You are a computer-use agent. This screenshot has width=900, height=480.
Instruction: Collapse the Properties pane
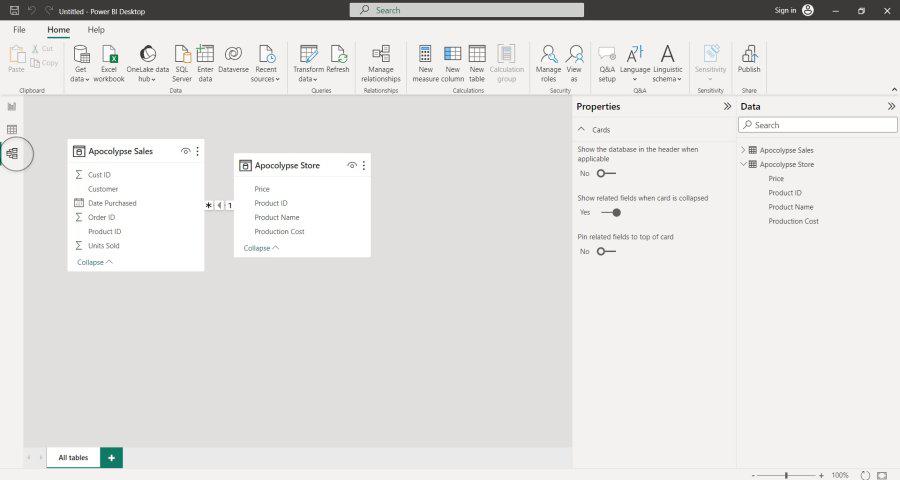727,106
